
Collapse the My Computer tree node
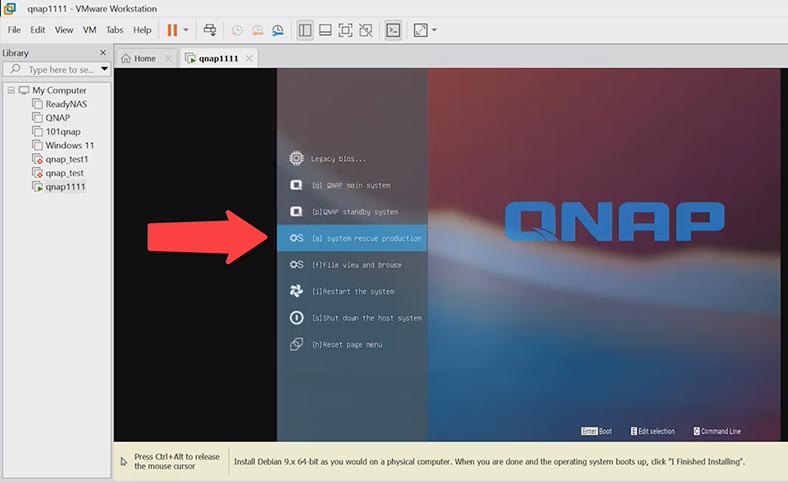(11, 90)
